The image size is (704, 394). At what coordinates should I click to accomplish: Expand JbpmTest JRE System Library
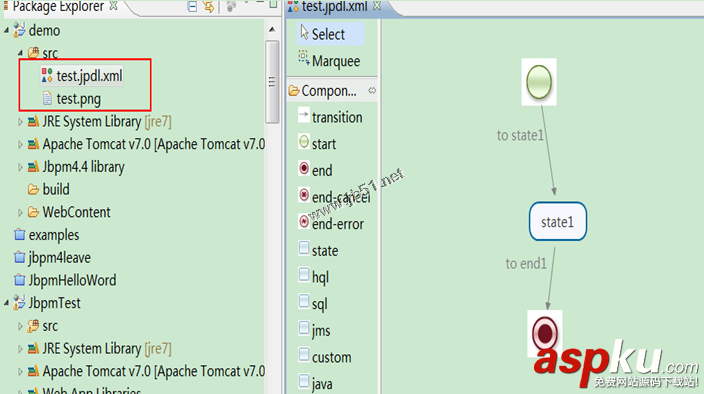(x=20, y=348)
